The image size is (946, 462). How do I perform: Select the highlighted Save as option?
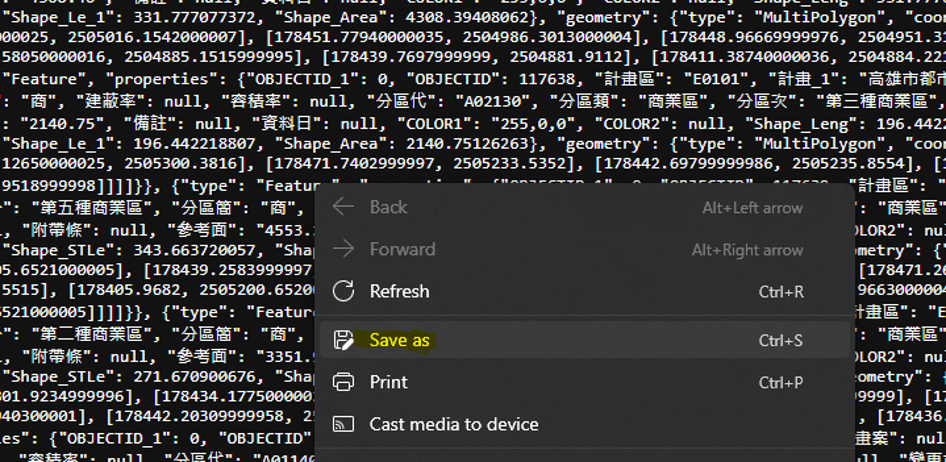pyautogui.click(x=399, y=340)
